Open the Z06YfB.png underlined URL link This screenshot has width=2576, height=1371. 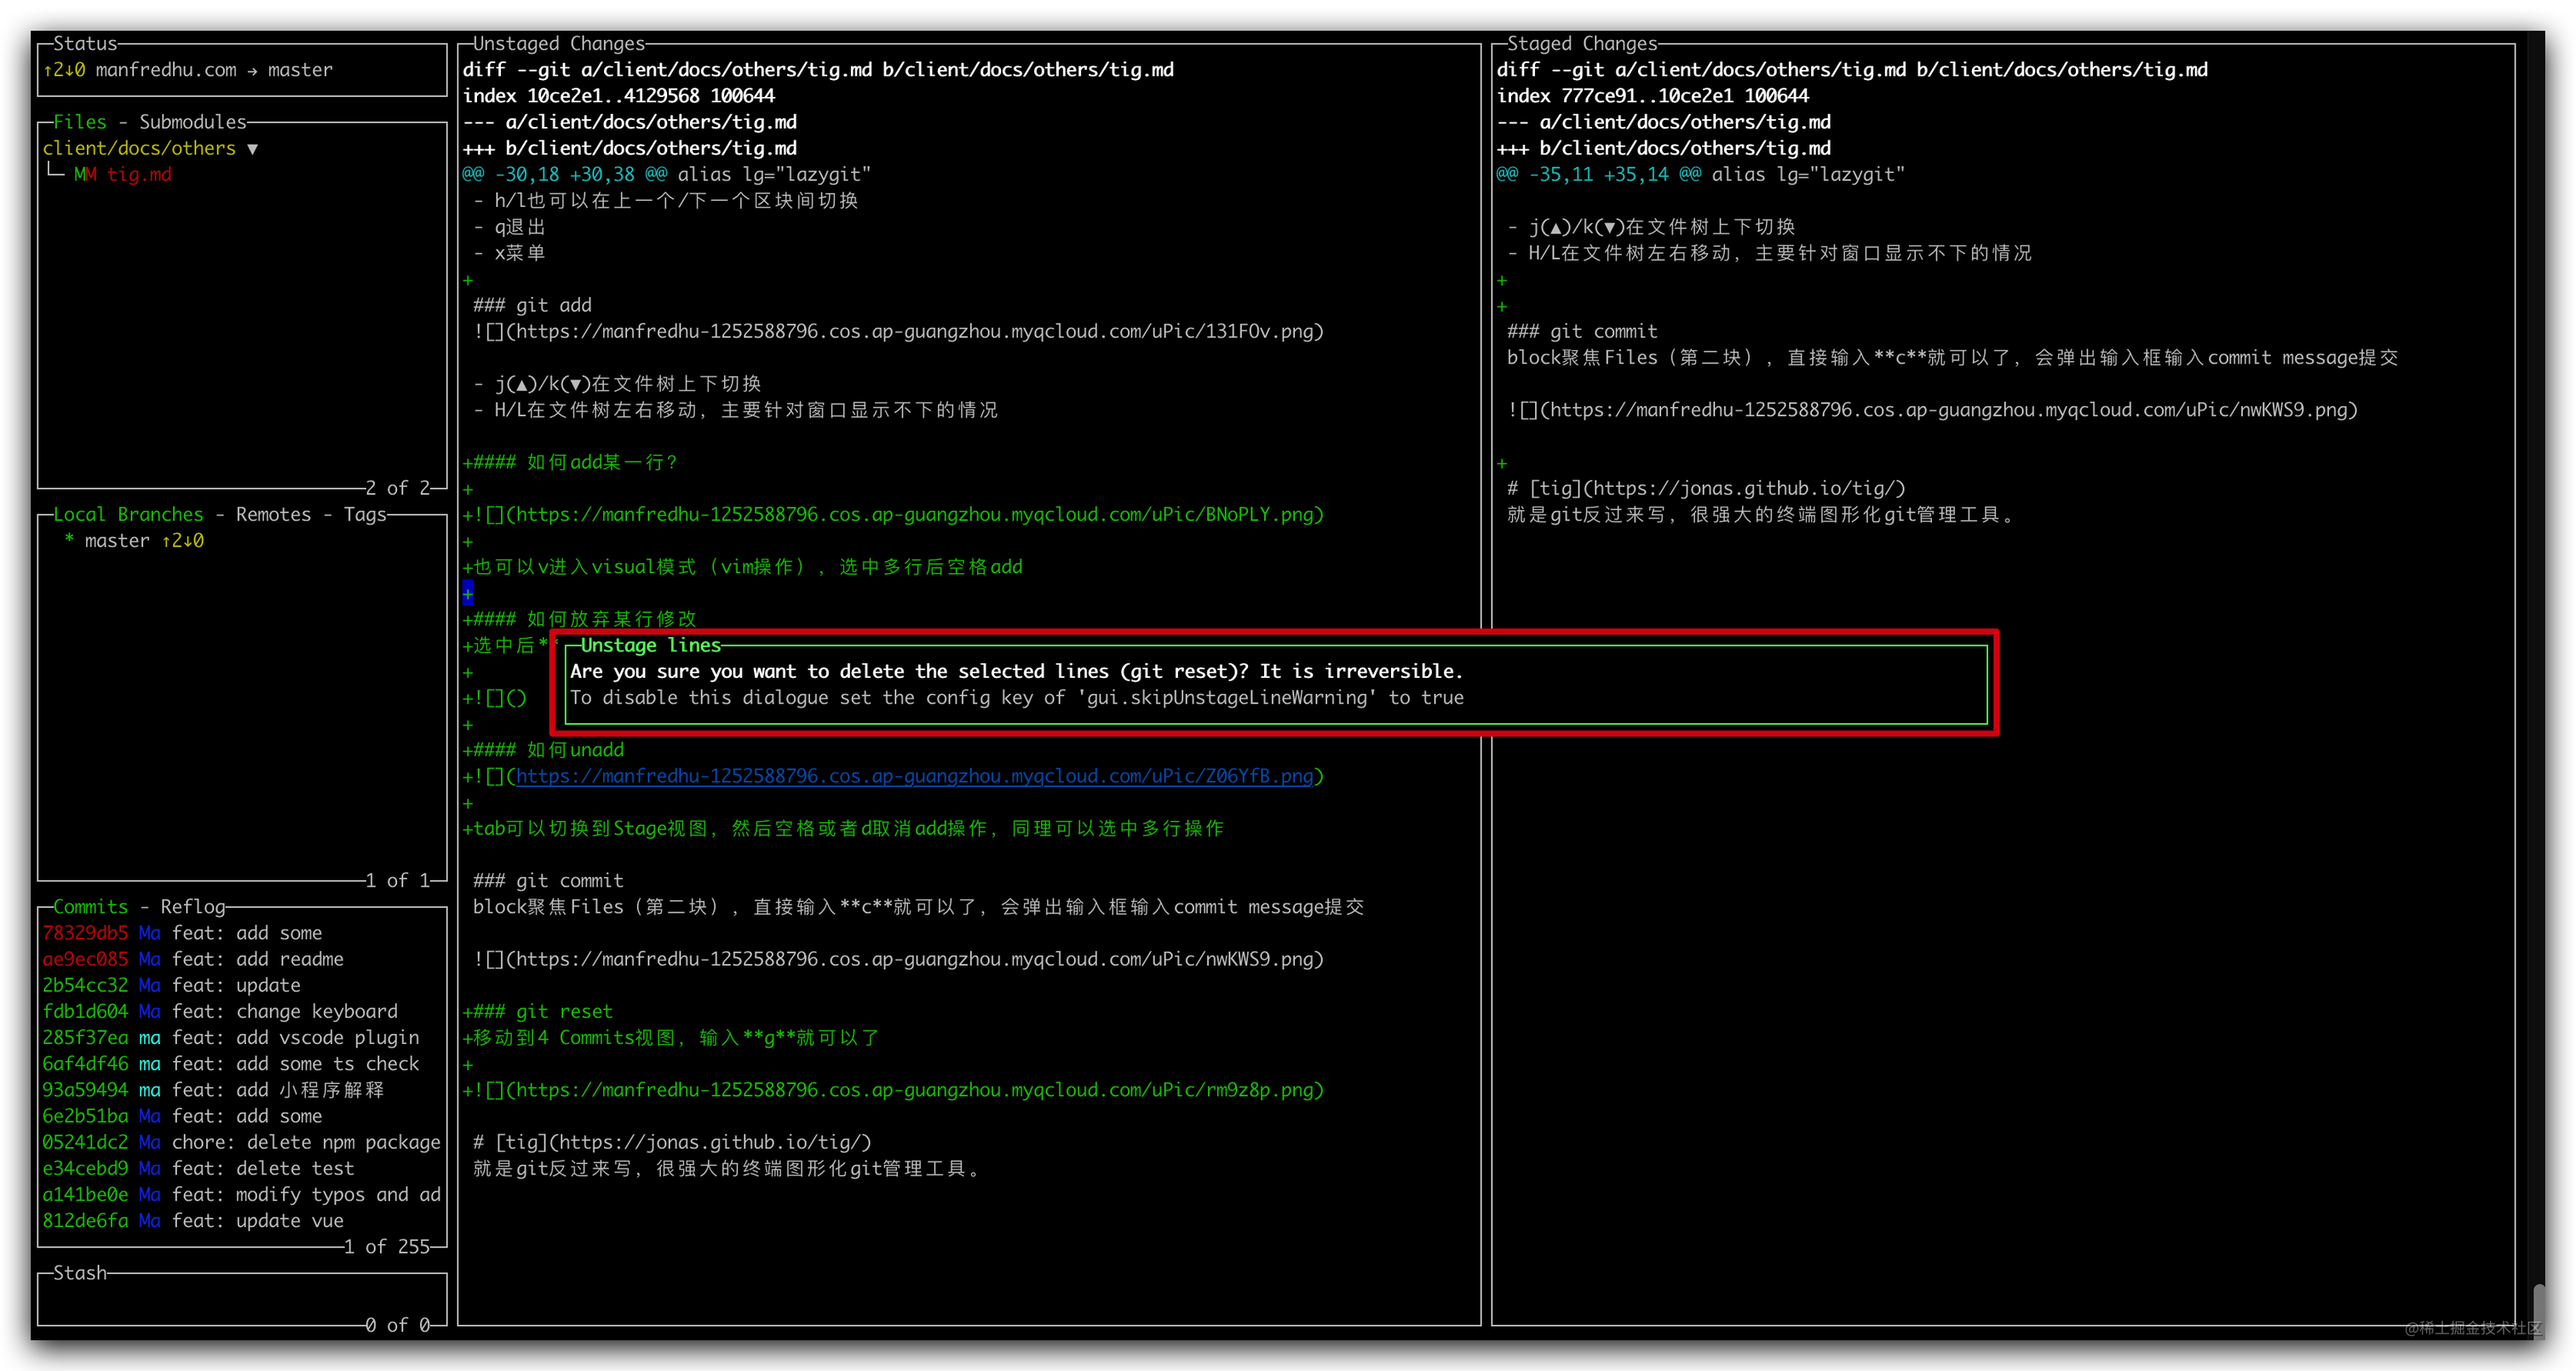click(914, 776)
